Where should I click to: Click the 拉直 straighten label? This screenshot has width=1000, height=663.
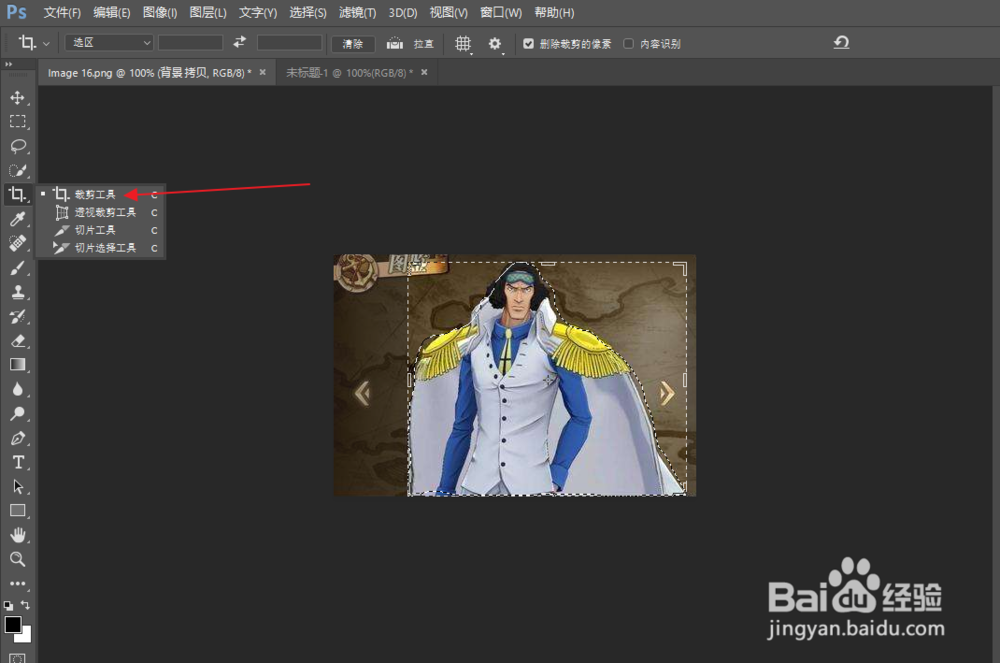coord(423,43)
